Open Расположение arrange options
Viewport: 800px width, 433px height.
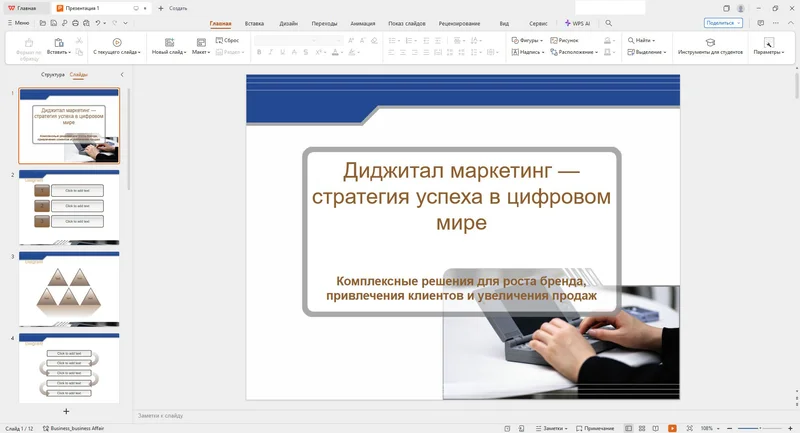coord(574,52)
